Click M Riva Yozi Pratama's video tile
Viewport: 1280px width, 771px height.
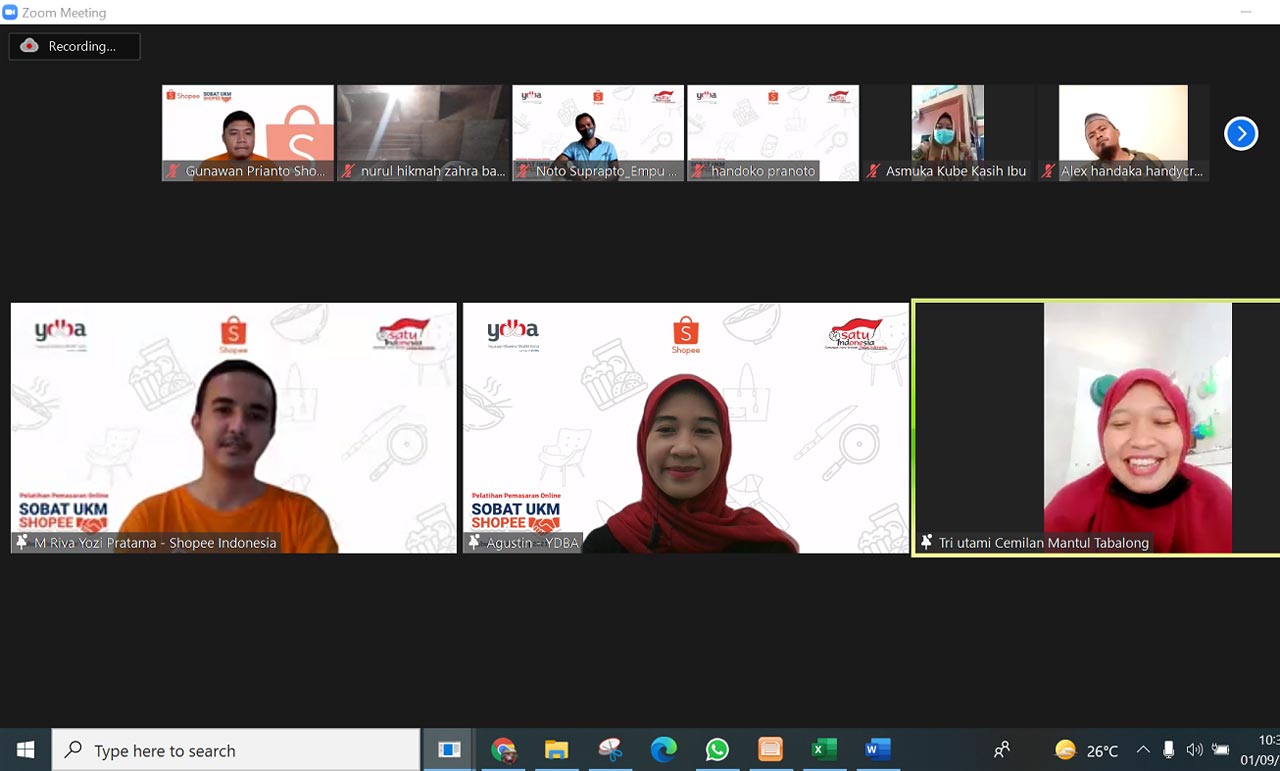[x=233, y=428]
